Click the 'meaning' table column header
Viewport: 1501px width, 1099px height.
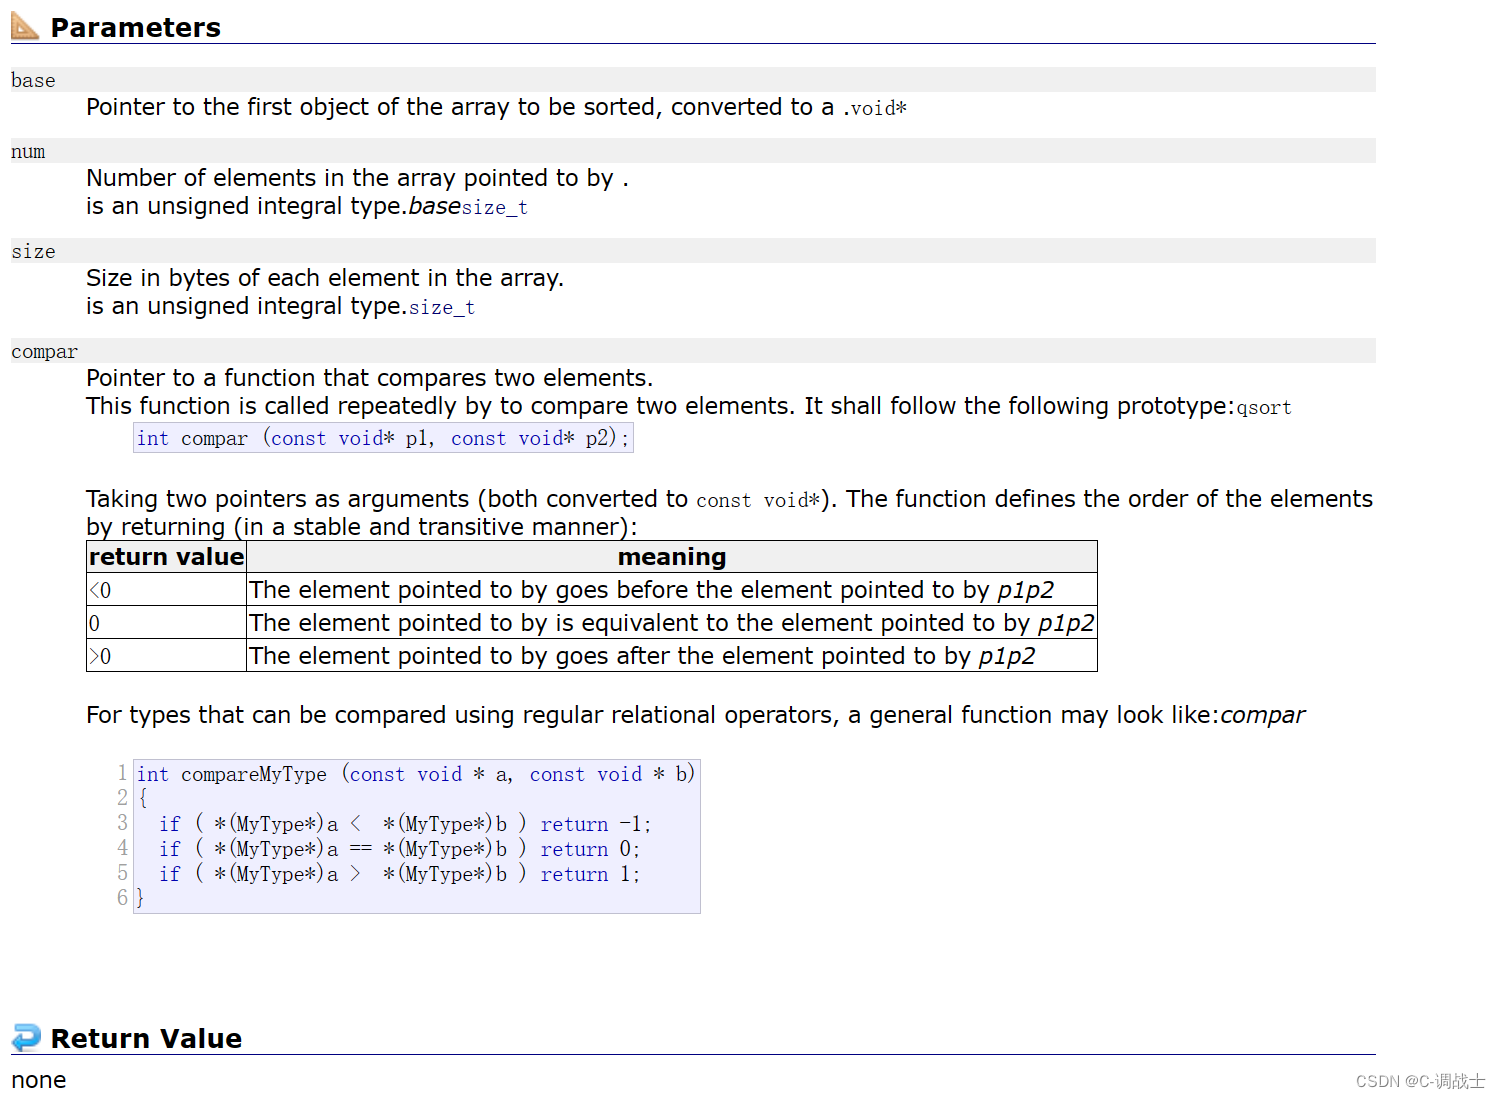[671, 557]
